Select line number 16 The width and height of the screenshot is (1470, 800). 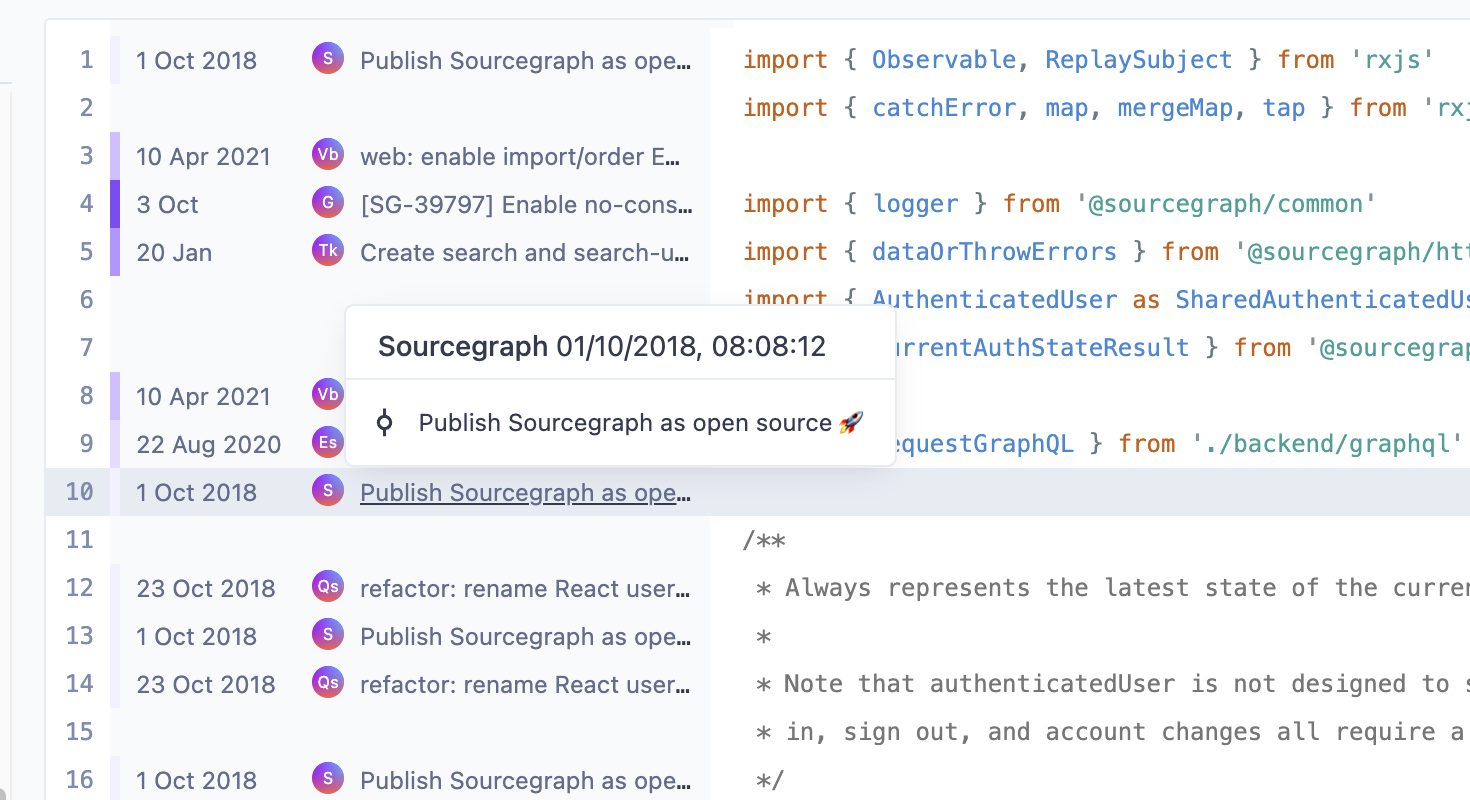pos(79,780)
